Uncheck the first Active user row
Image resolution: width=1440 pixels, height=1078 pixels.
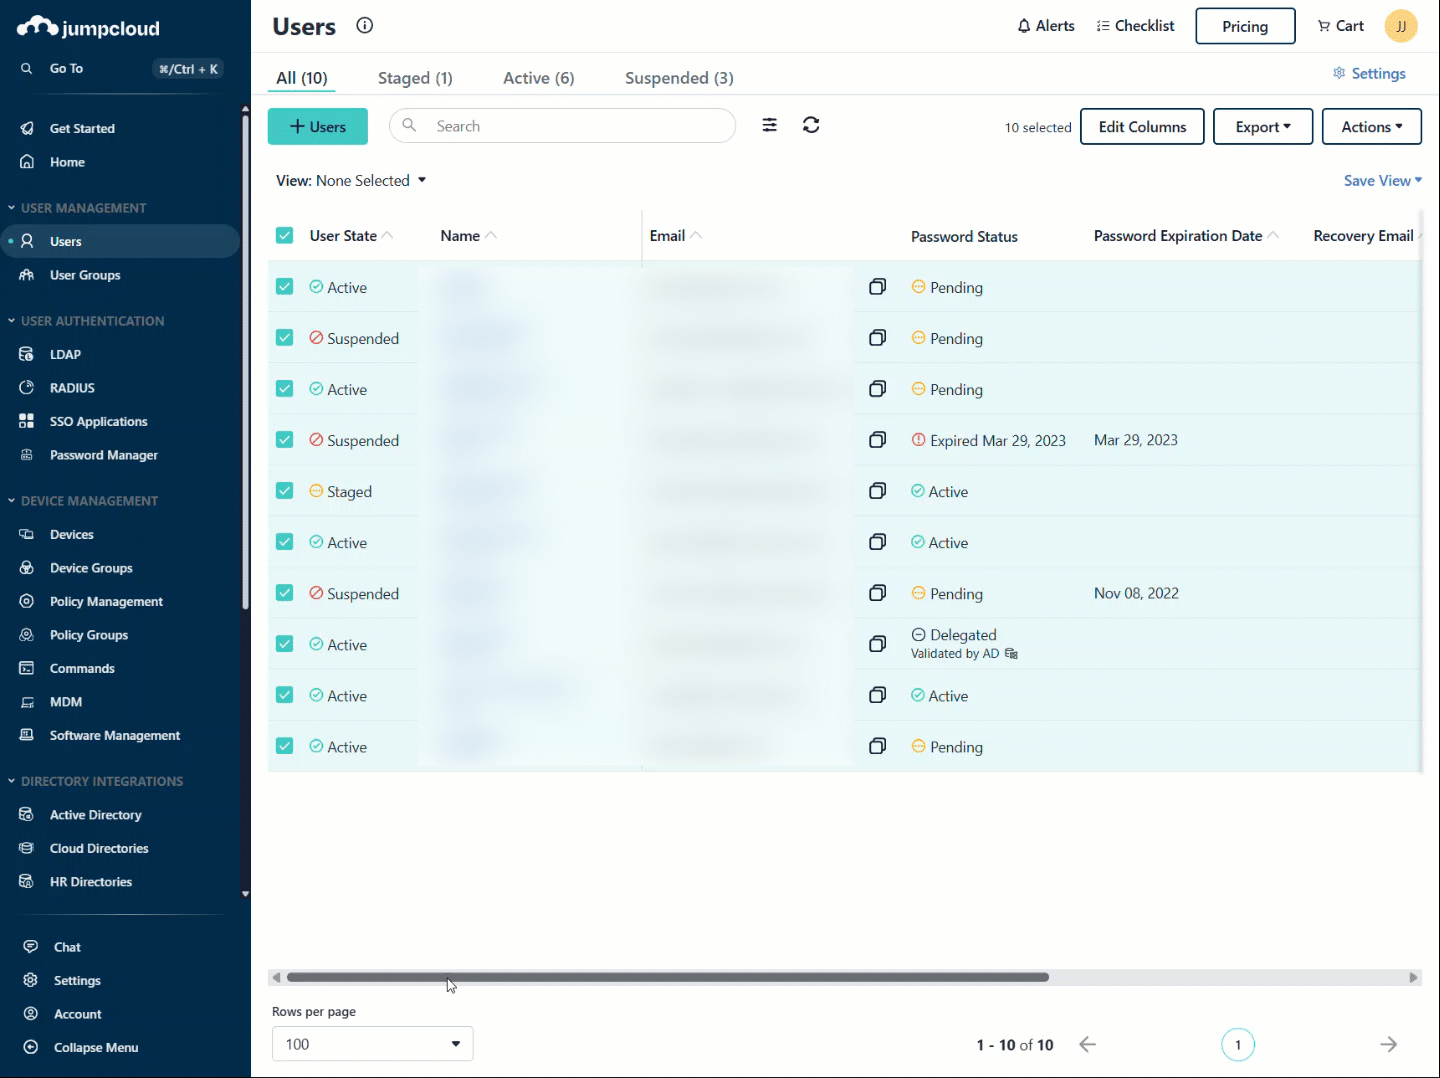pos(285,287)
